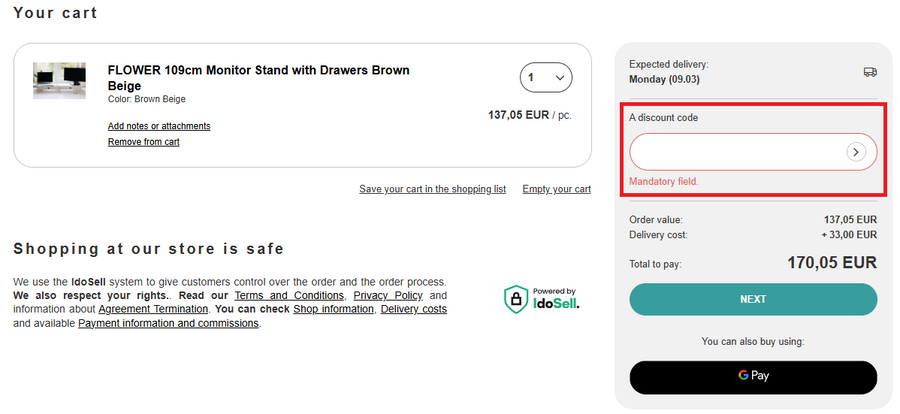The image size is (900, 414).
Task: Focus the discount code input field
Action: tap(735, 152)
